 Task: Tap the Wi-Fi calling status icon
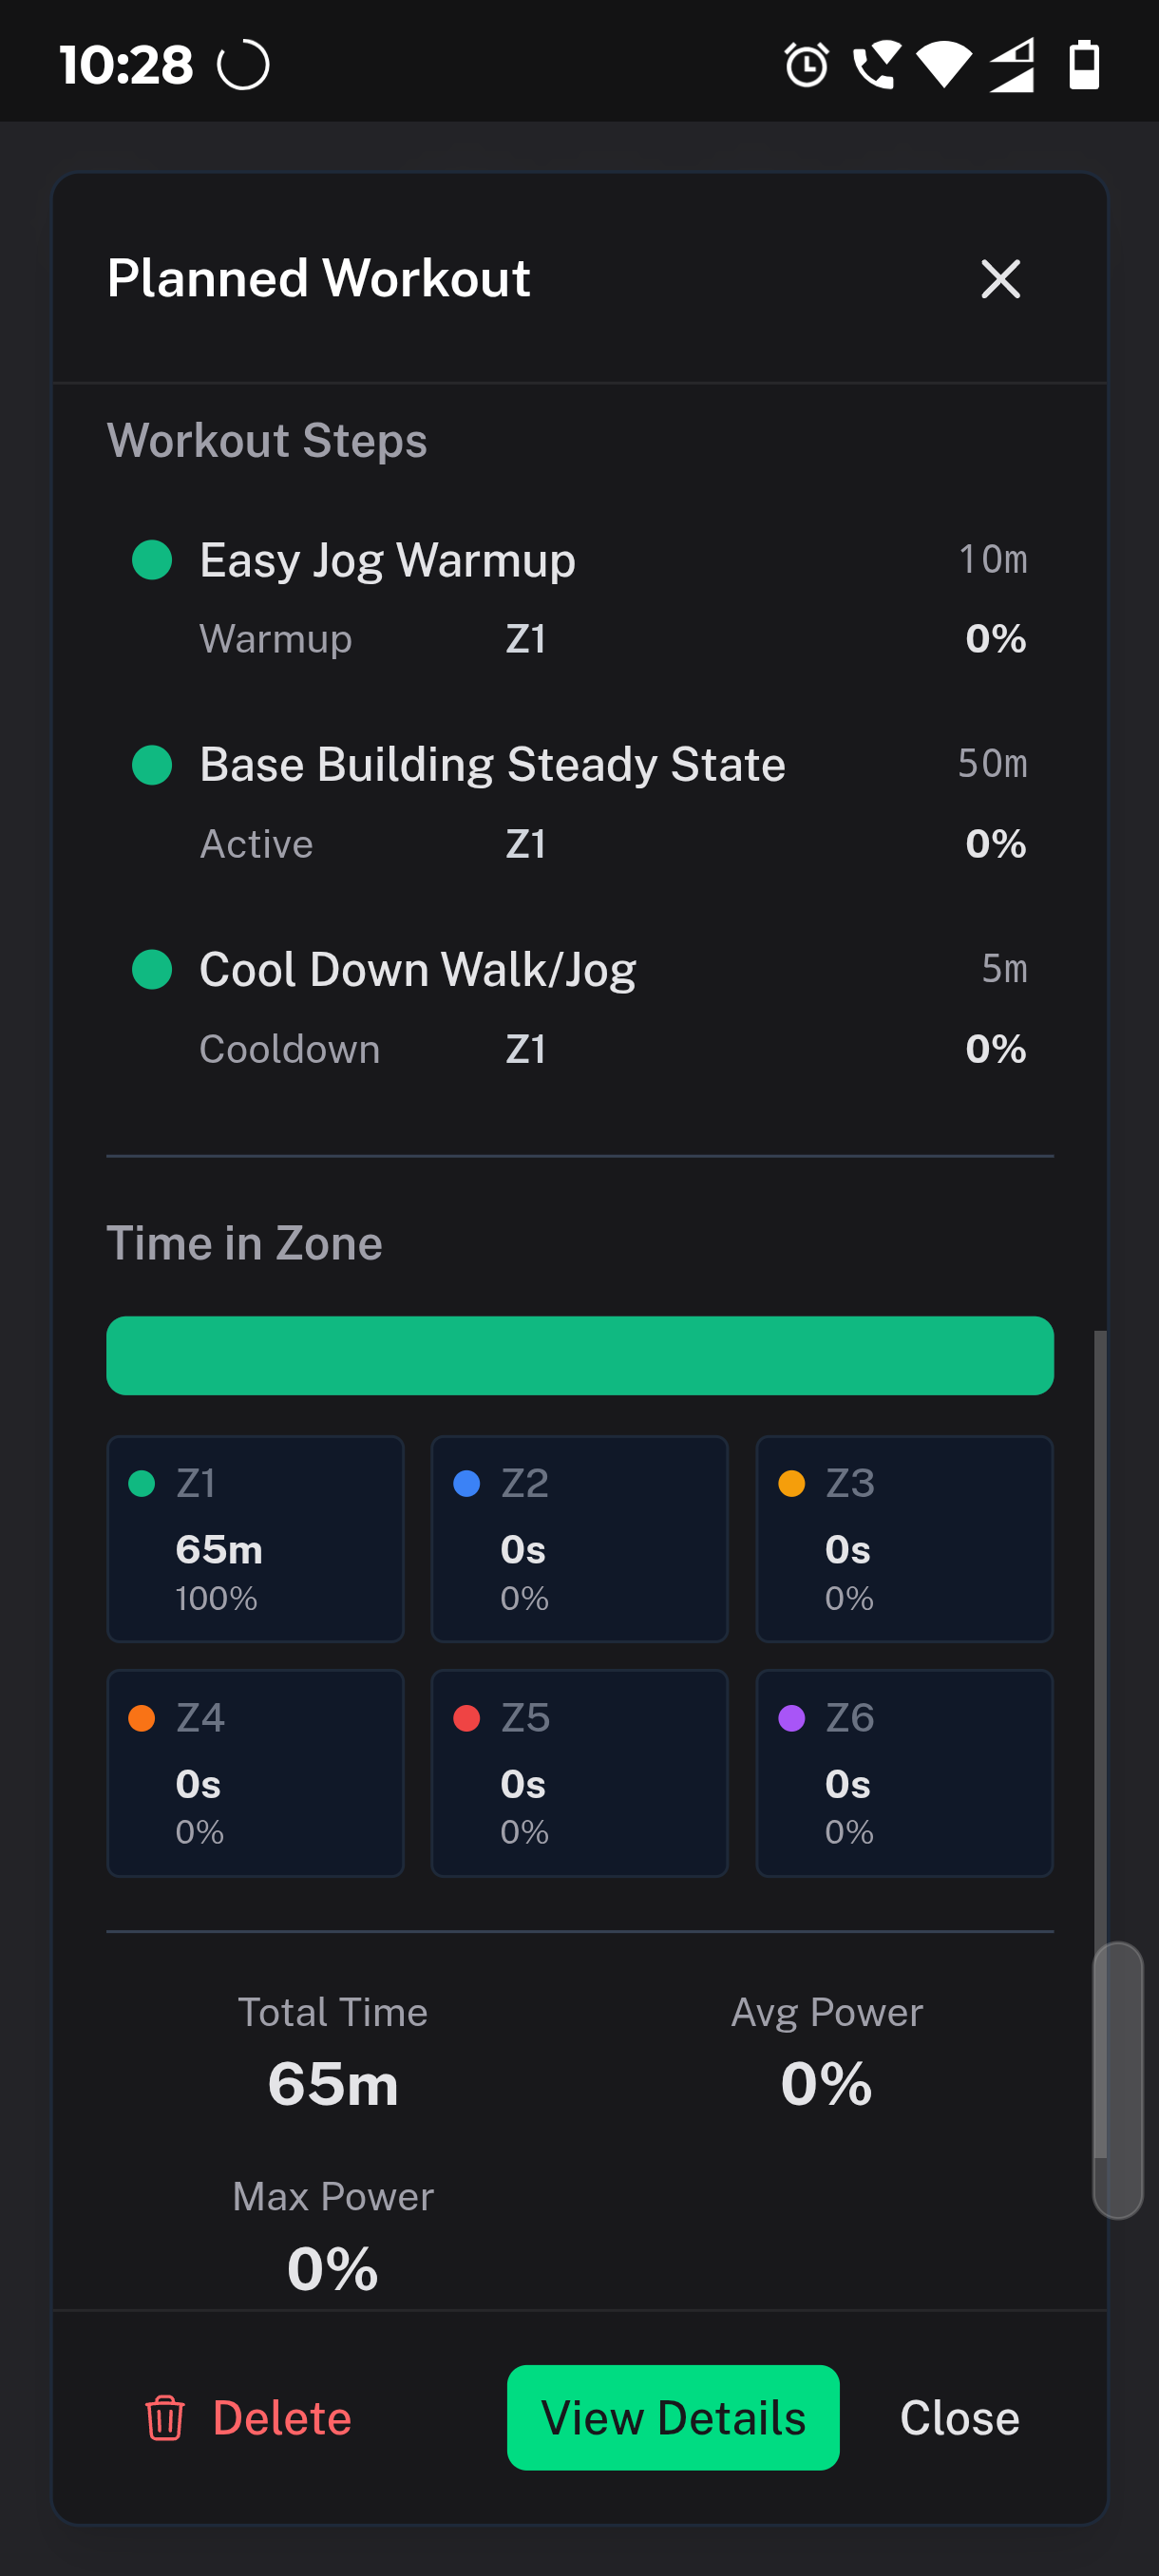pos(876,66)
